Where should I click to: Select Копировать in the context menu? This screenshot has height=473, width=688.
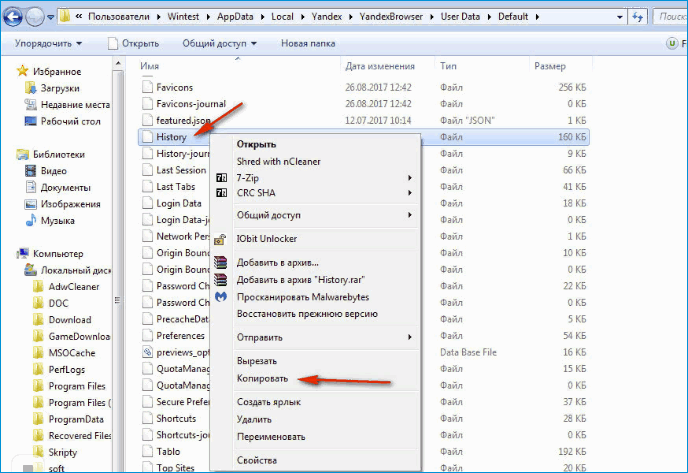[262, 379]
